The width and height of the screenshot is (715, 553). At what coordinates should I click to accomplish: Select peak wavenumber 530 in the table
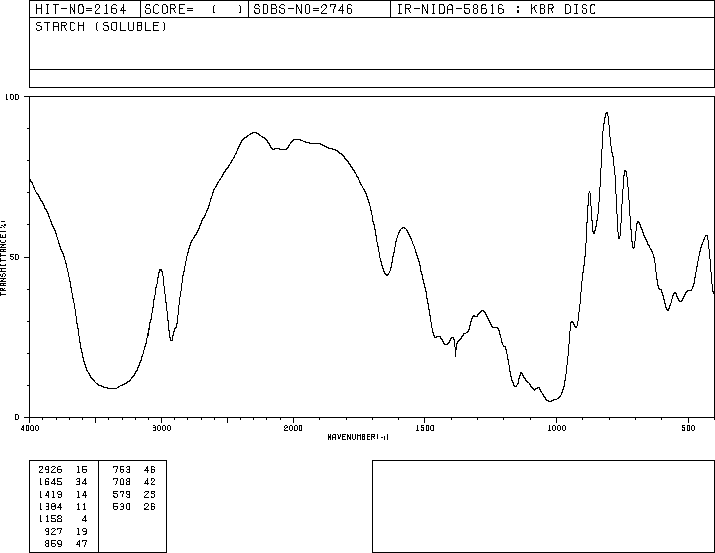[x=122, y=506]
